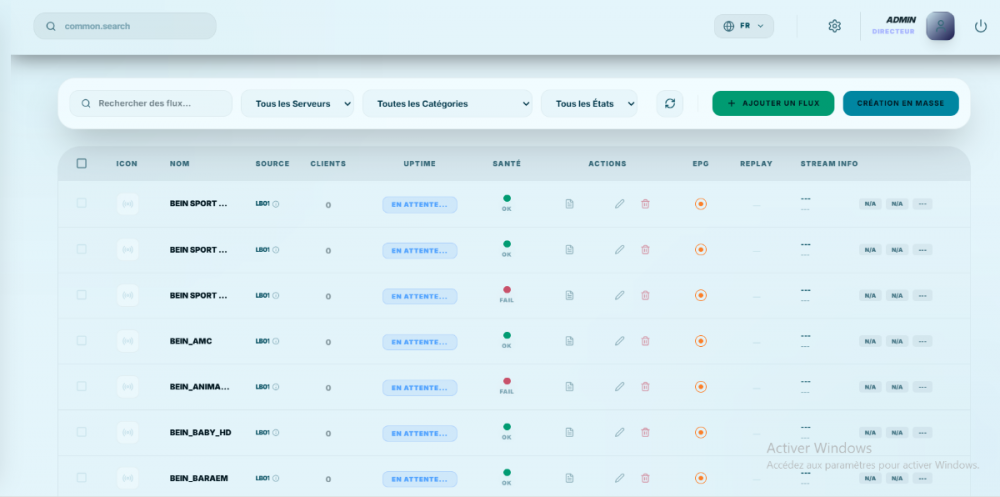Click the refresh streams icon button

click(x=669, y=103)
